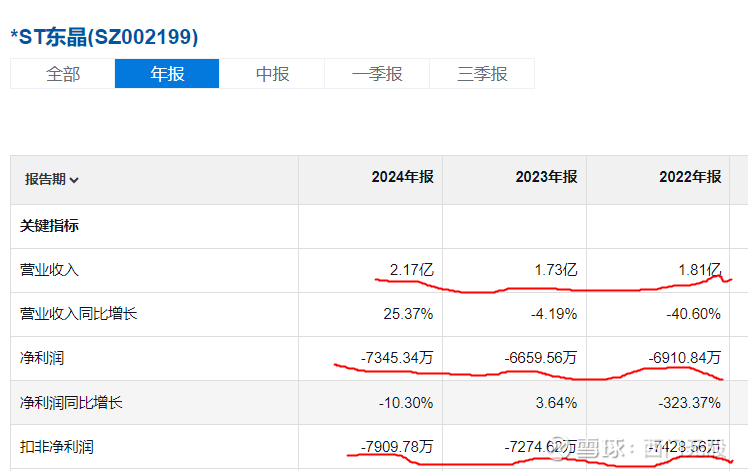Select the 年报 tab
The height and width of the screenshot is (471, 748).
(167, 74)
